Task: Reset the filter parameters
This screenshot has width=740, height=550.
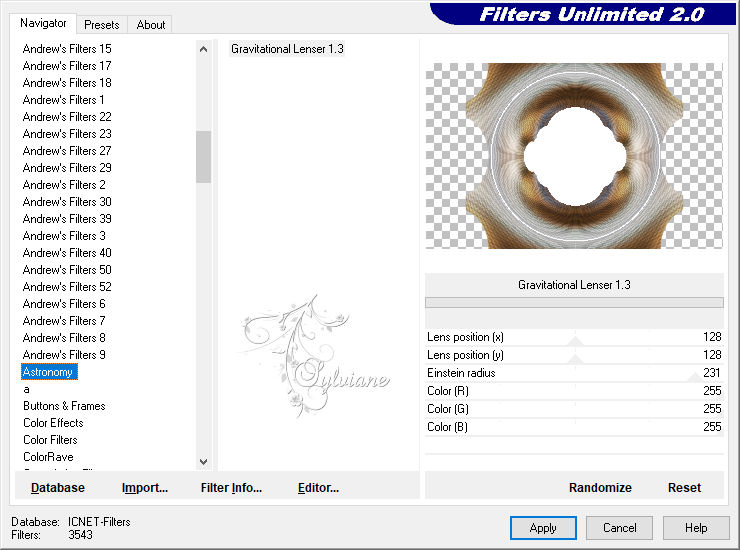Action: 684,488
